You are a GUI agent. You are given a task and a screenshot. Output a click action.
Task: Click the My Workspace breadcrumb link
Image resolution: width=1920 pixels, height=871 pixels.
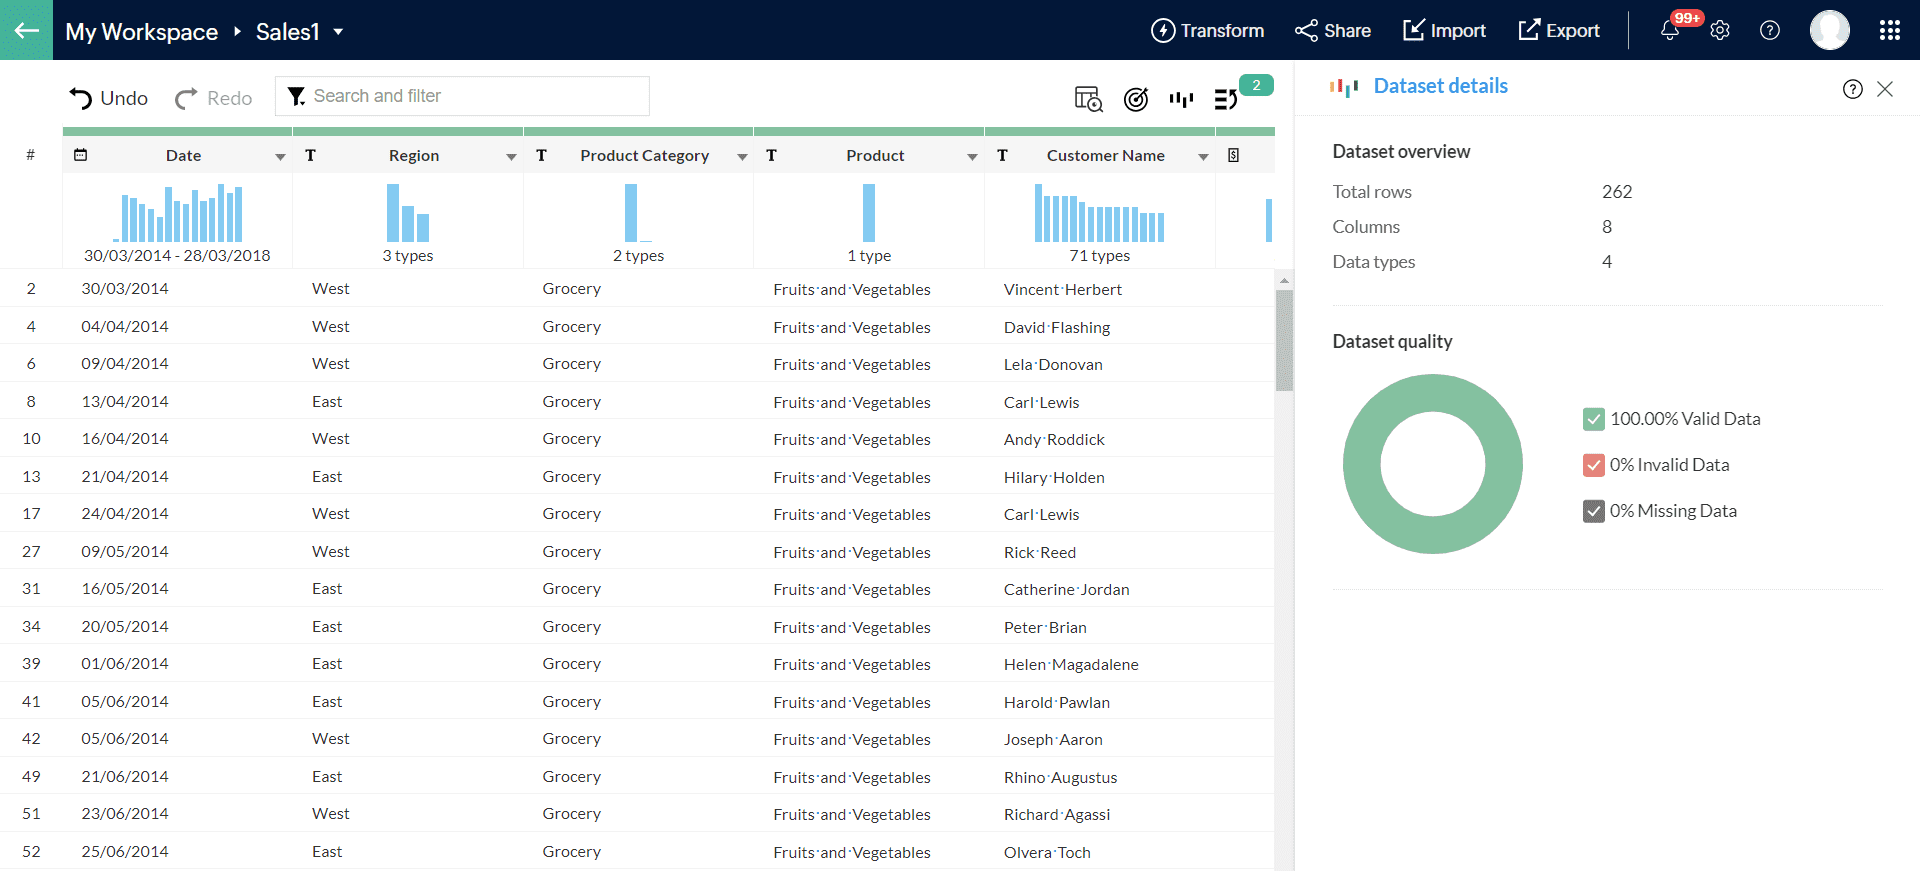click(x=141, y=32)
